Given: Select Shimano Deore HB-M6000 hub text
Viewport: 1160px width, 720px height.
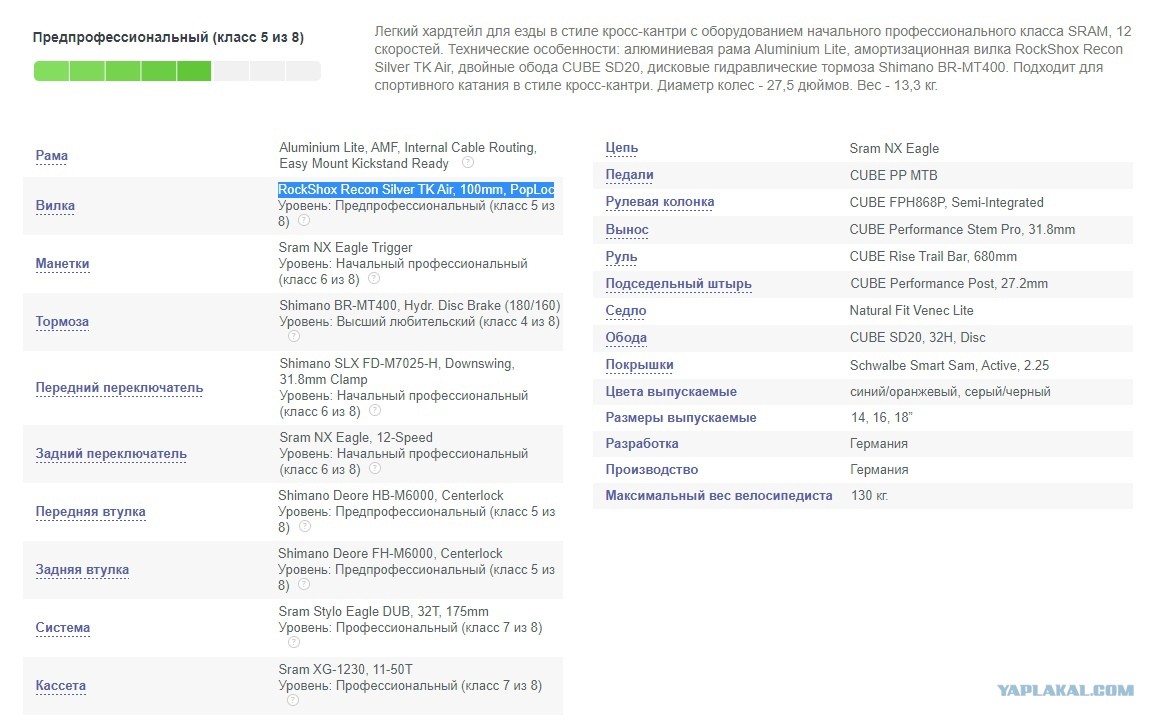Looking at the screenshot, I should (391, 495).
